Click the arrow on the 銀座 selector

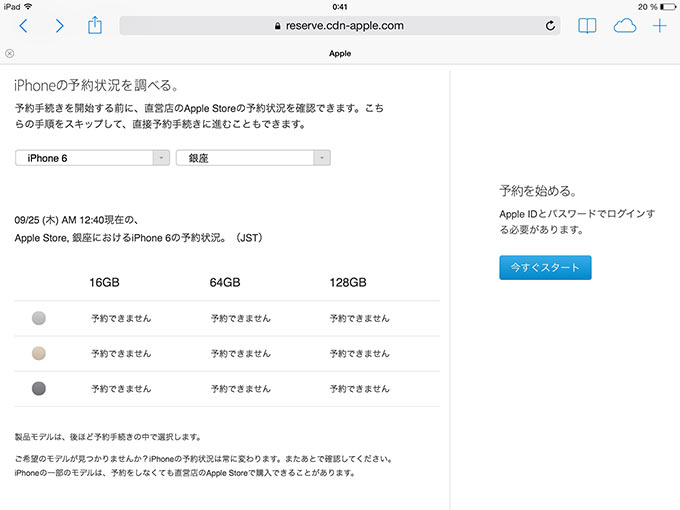tap(322, 158)
